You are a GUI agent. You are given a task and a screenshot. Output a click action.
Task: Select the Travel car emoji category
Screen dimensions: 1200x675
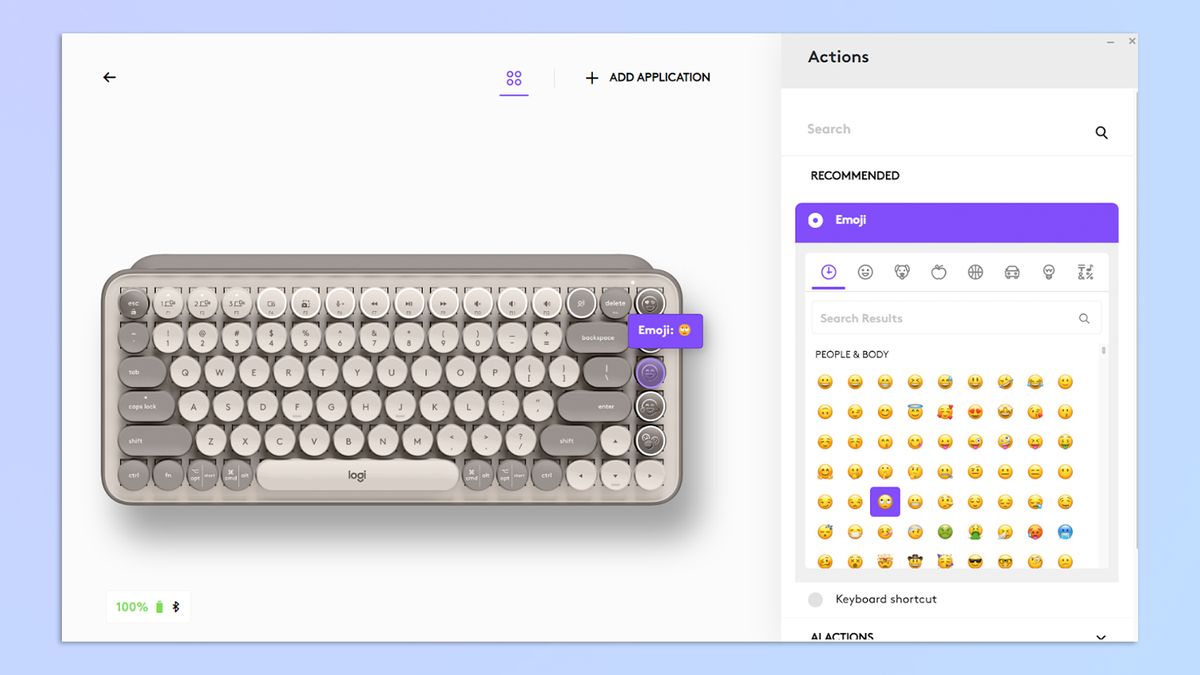(x=1012, y=272)
